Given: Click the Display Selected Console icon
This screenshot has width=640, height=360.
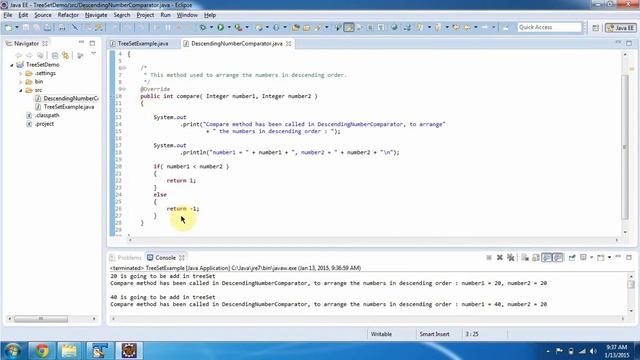Looking at the screenshot, I should click(583, 258).
